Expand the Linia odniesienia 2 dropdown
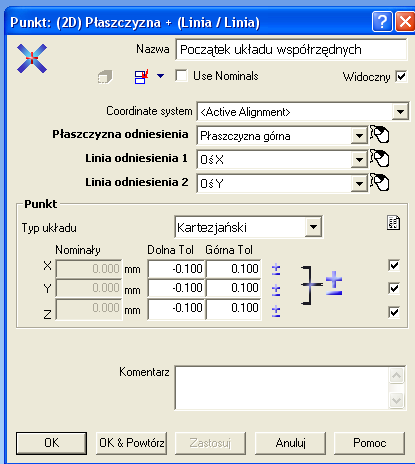 [x=359, y=184]
